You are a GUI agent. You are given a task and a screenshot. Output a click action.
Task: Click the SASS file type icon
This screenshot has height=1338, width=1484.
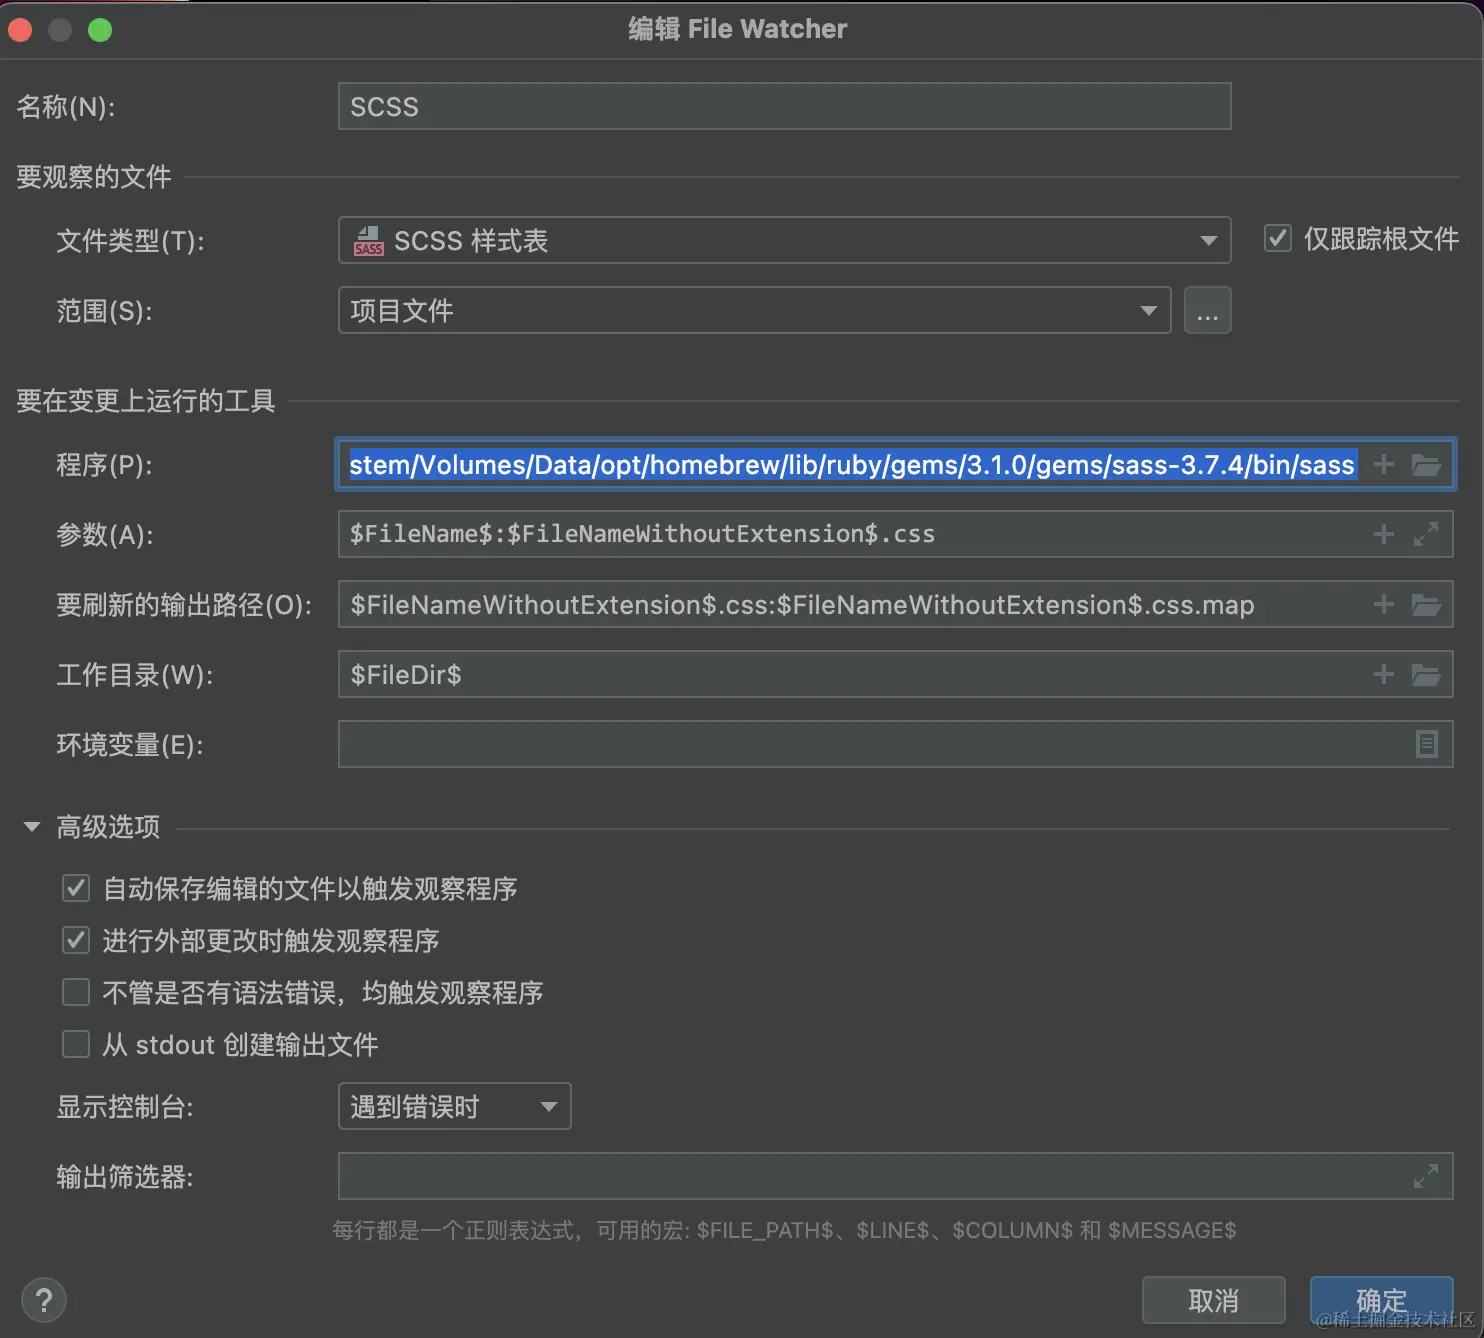pyautogui.click(x=369, y=241)
